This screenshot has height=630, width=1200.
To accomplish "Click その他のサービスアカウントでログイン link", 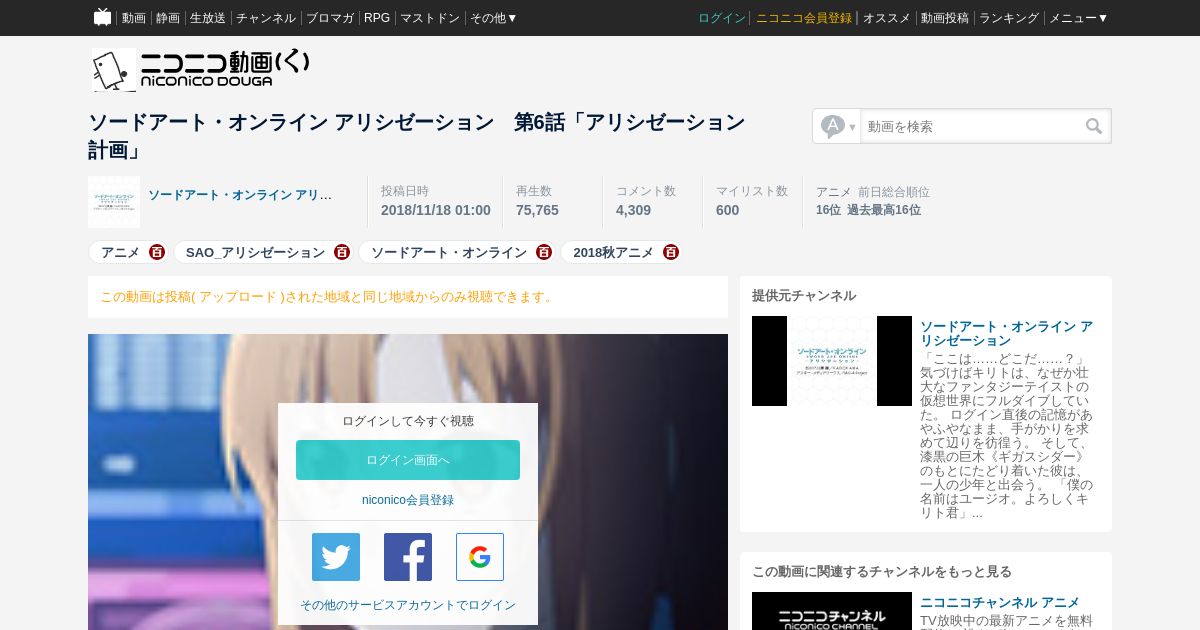I will click(x=408, y=605).
